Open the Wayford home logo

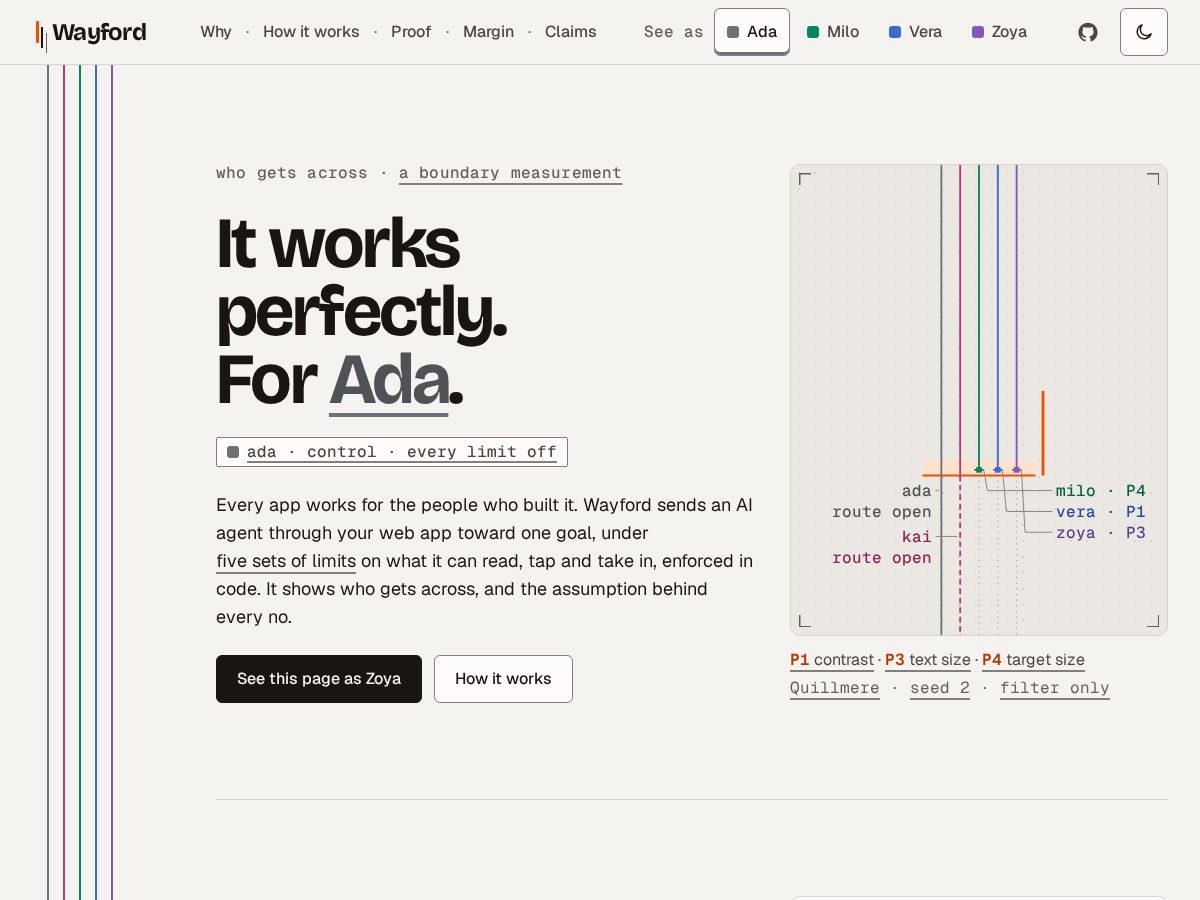[91, 33]
